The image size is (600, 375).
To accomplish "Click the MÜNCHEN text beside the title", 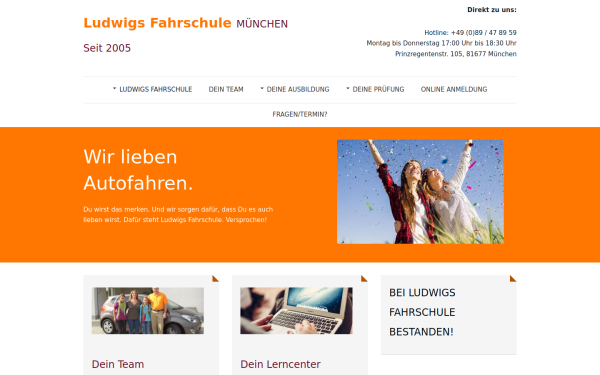I will point(262,24).
